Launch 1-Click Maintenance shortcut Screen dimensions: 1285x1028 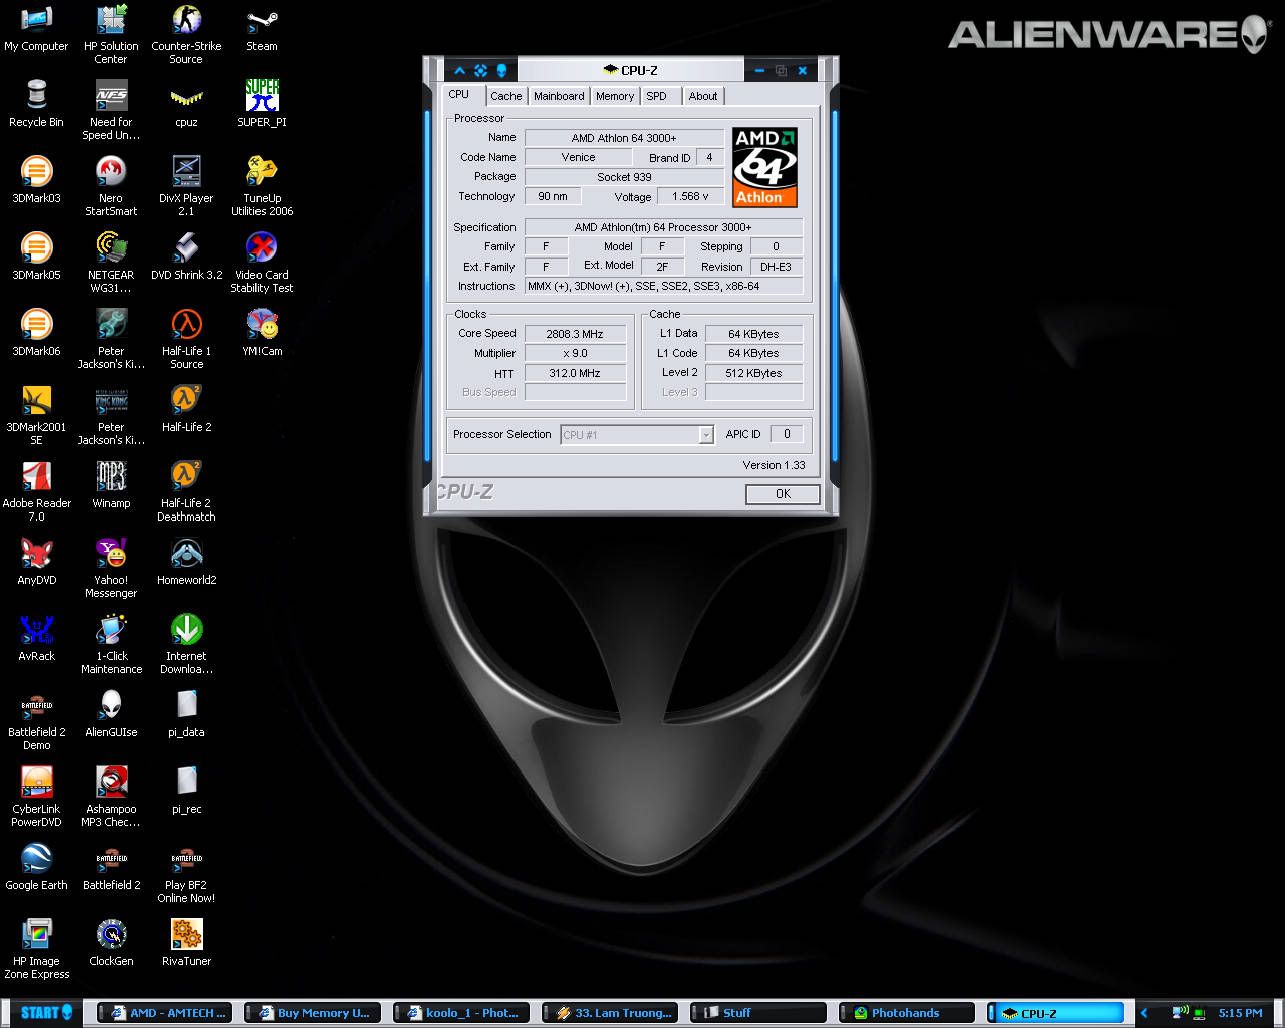tap(111, 645)
